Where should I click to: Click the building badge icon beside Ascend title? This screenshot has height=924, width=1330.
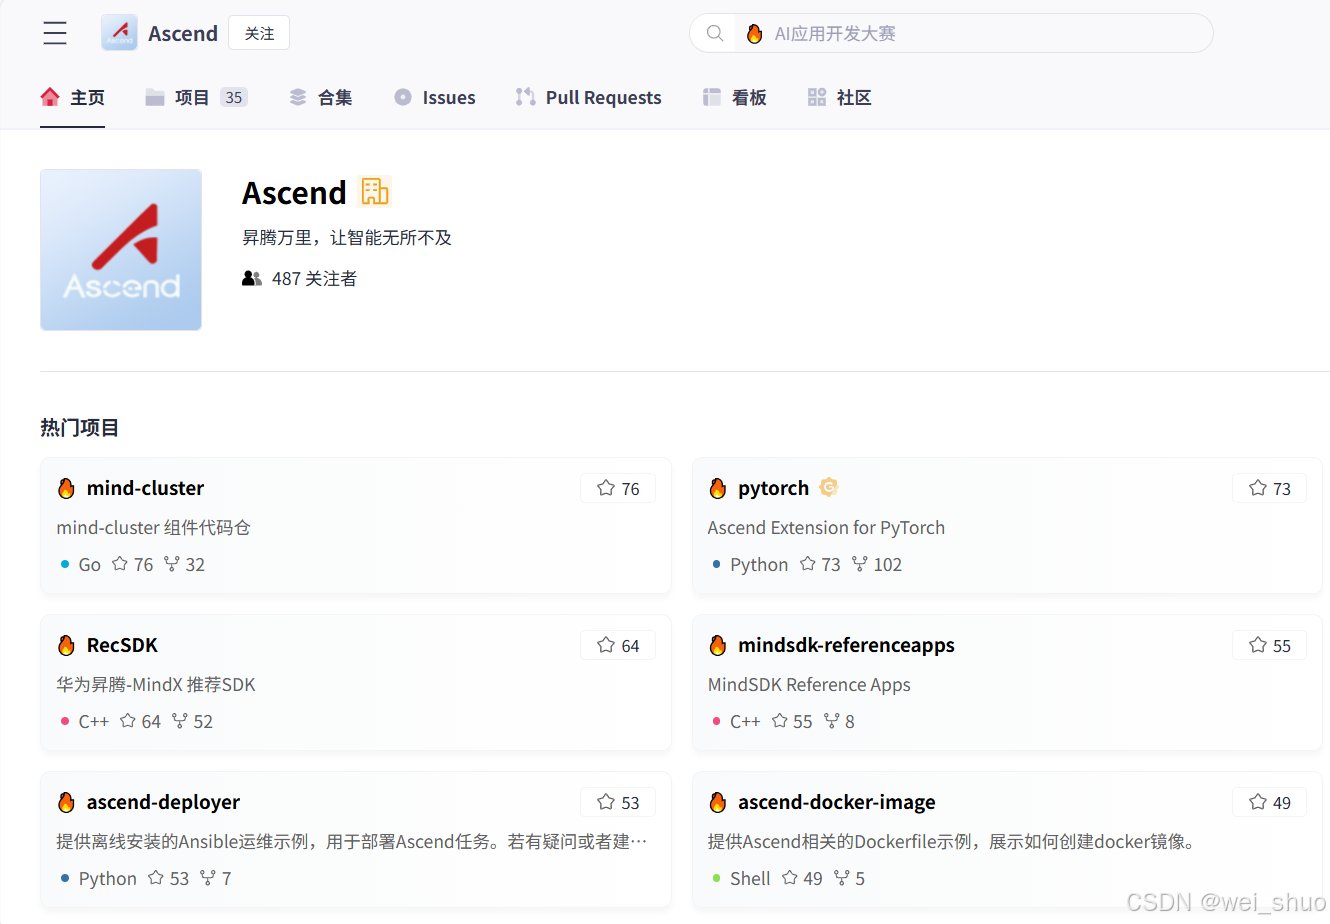tap(375, 191)
